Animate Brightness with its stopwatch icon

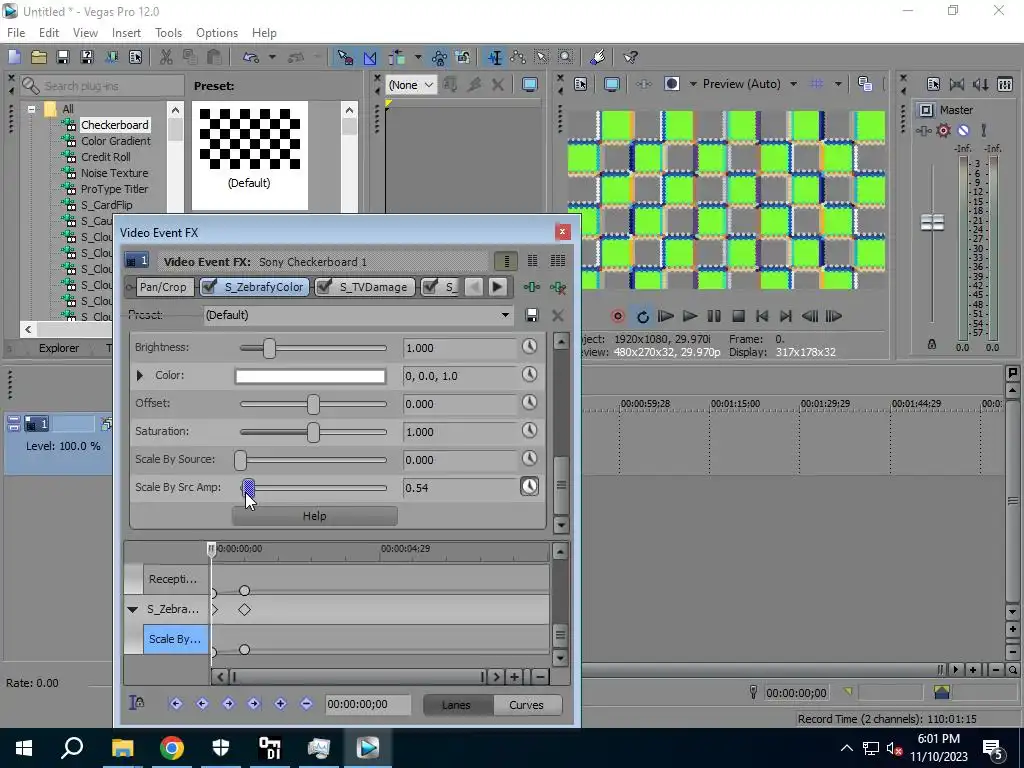[x=529, y=347]
